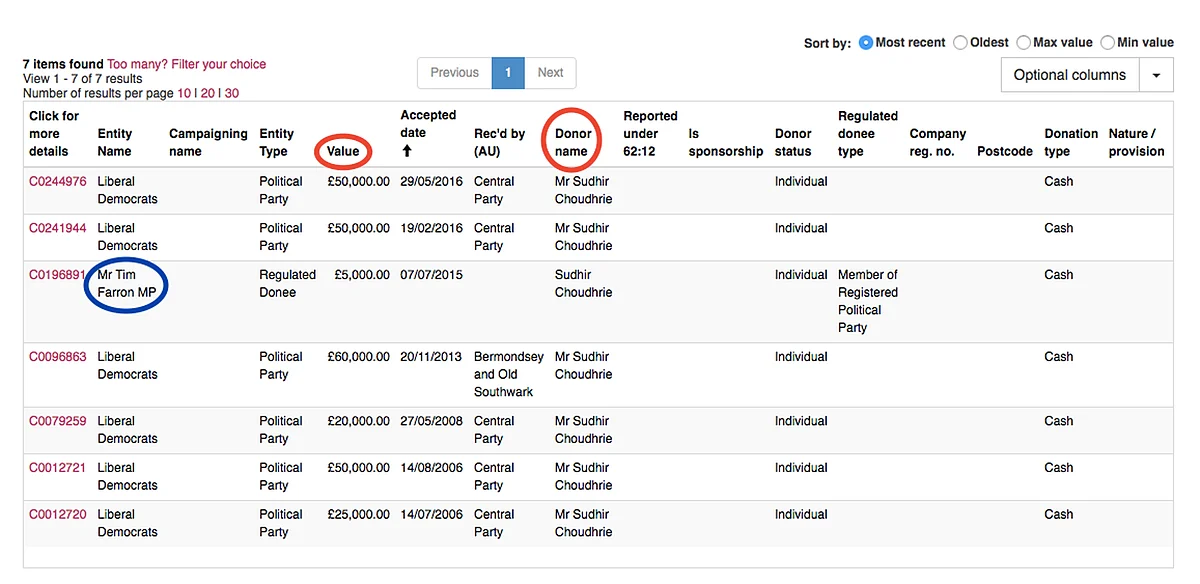
Task: Click the 27/05/2008 accepted date cell
Action: coord(432,421)
